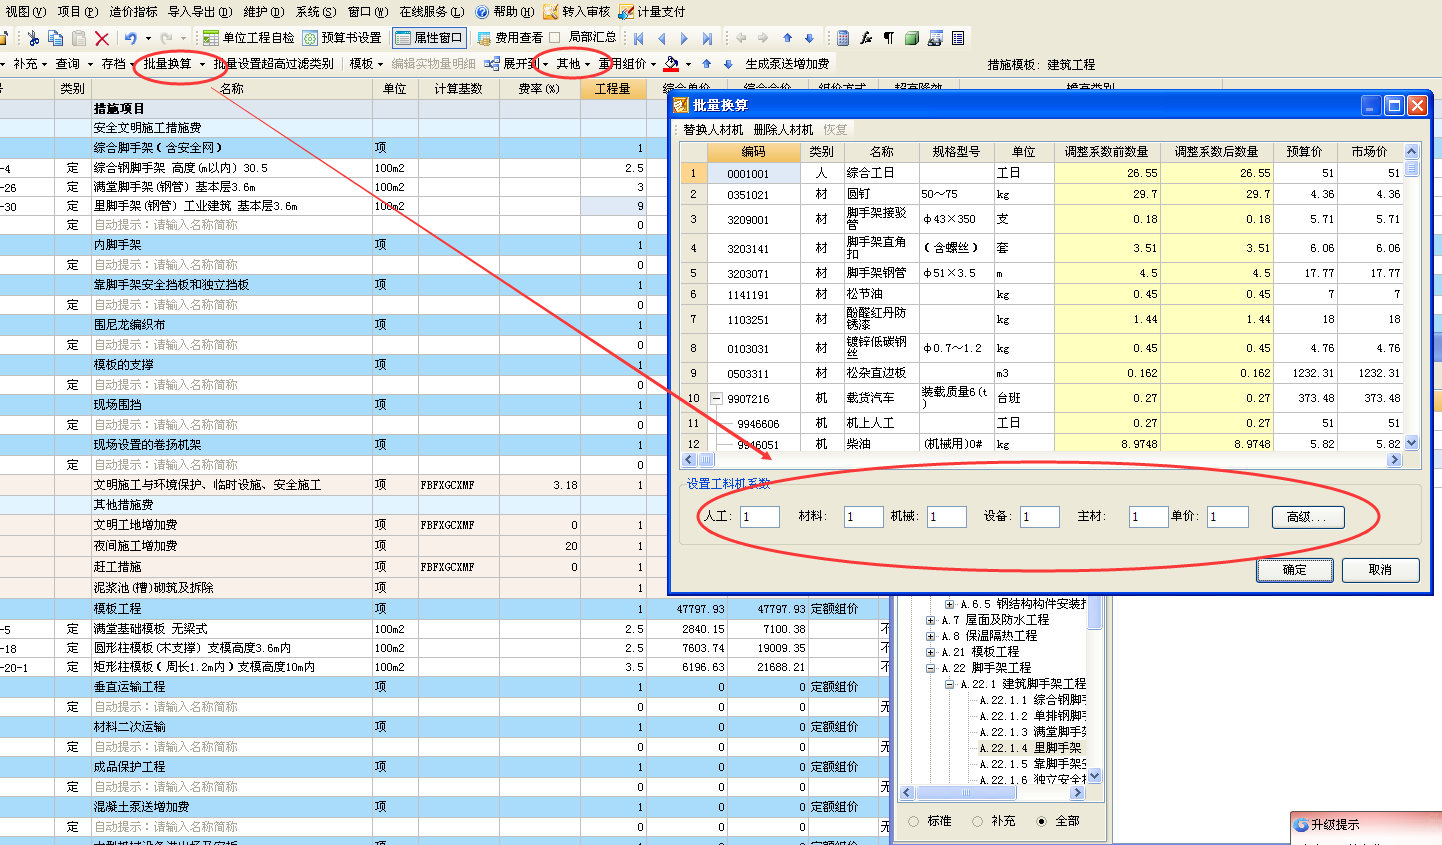Select tree item A.22.1.4 里脚手架

tap(1031, 748)
